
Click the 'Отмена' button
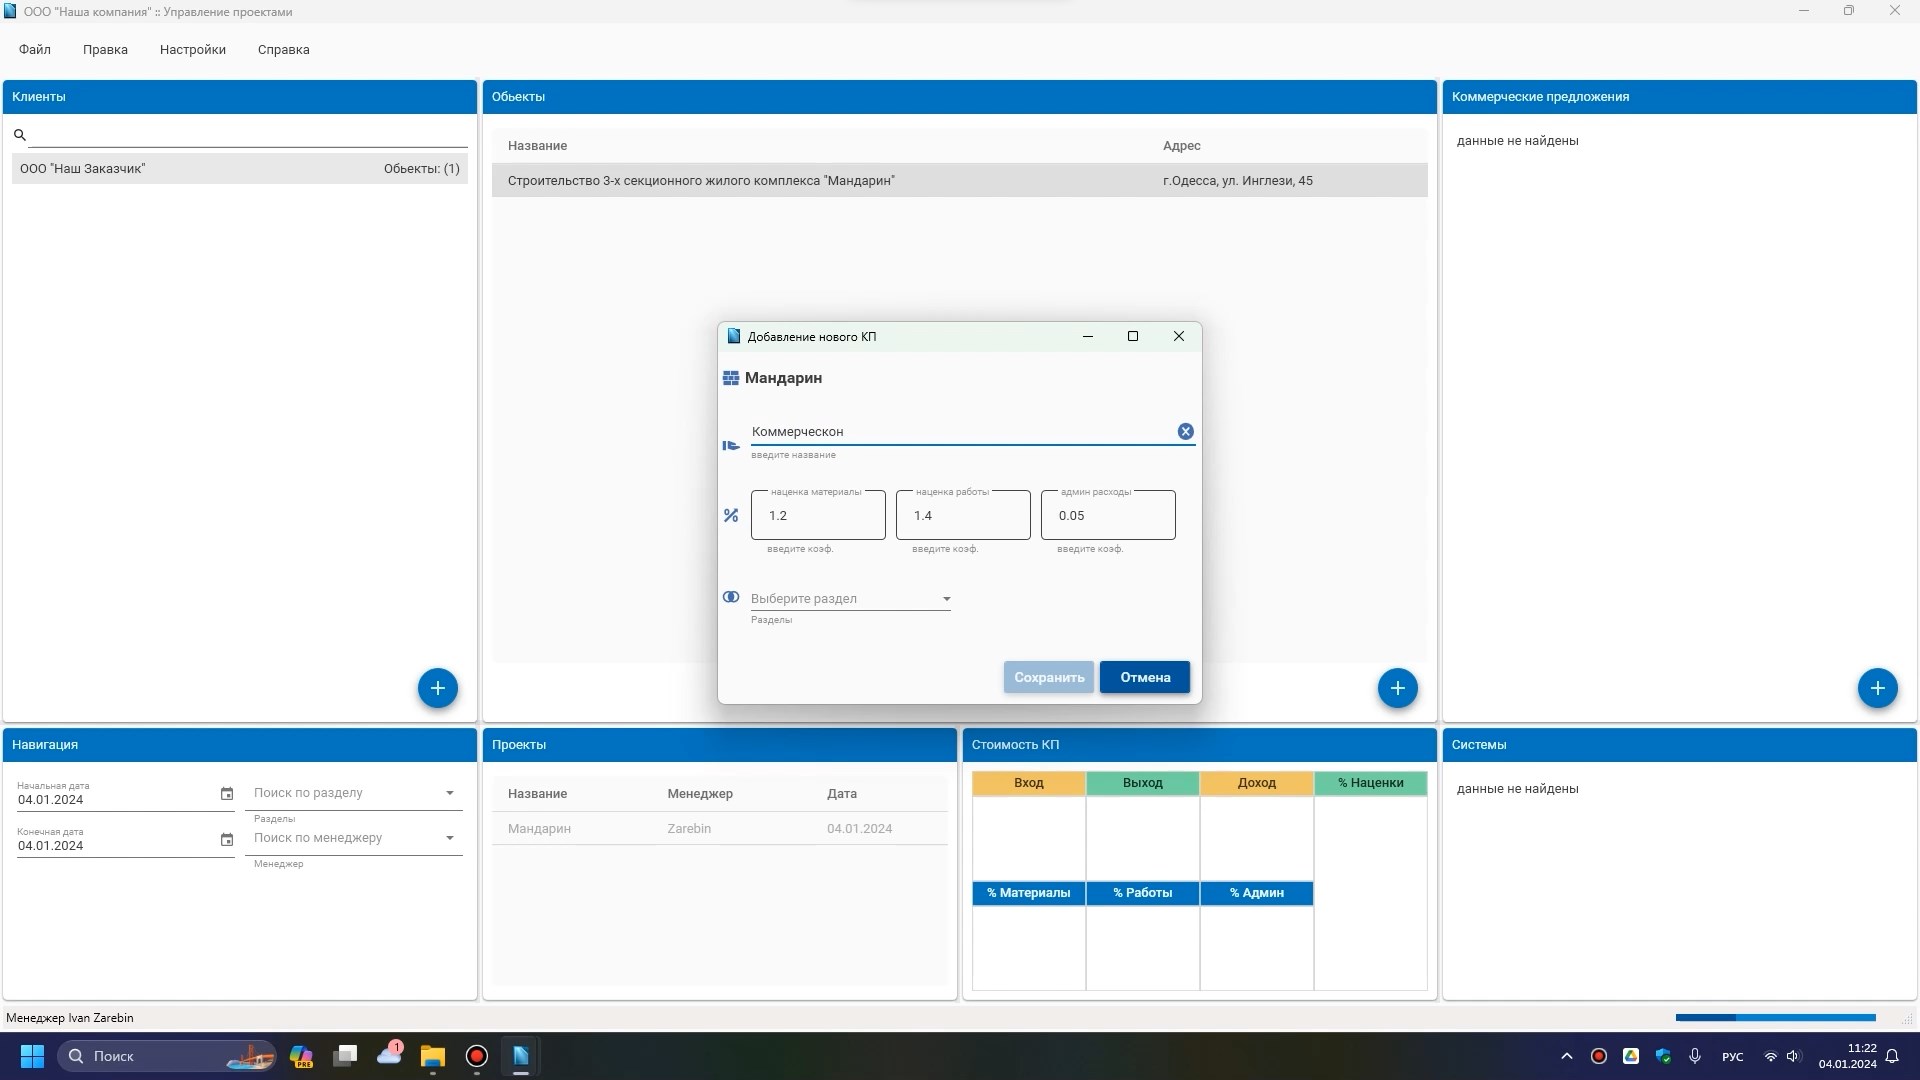[x=1144, y=677]
